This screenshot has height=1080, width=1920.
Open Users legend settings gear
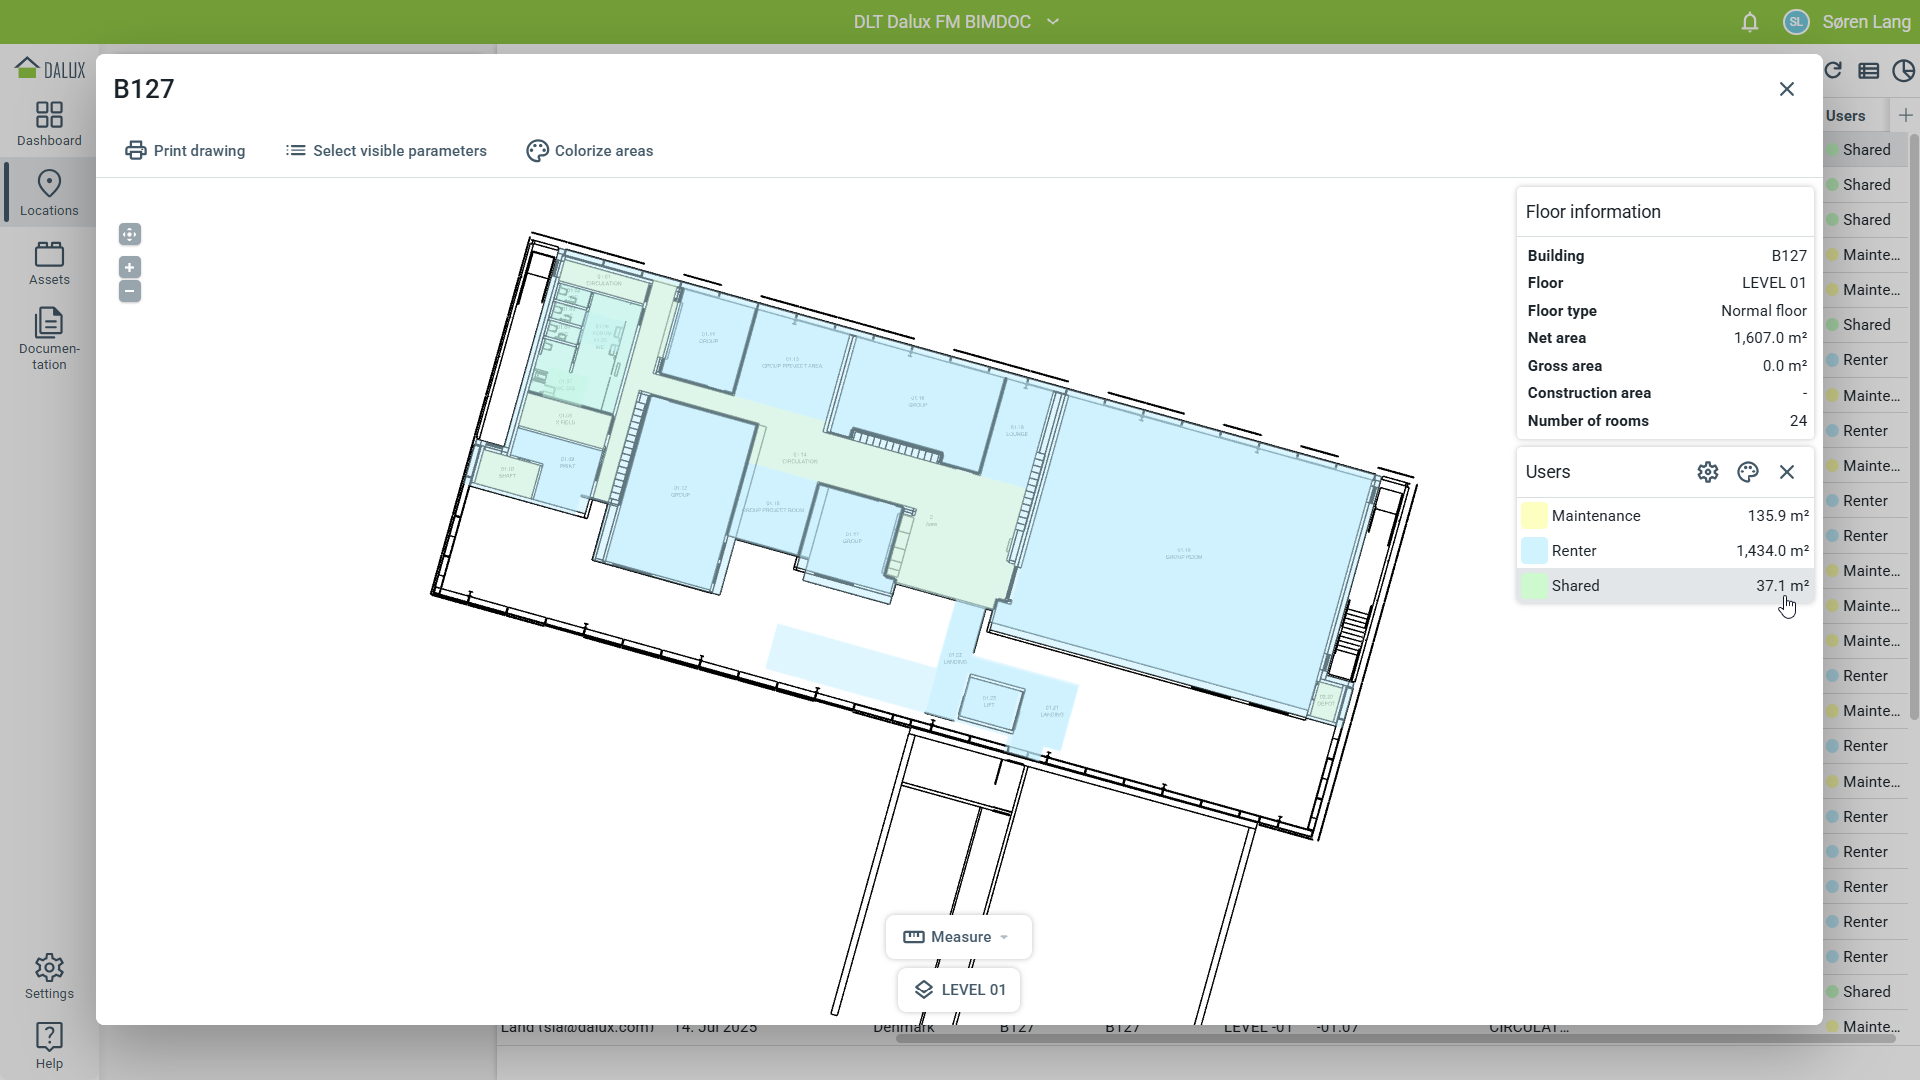click(x=1708, y=472)
